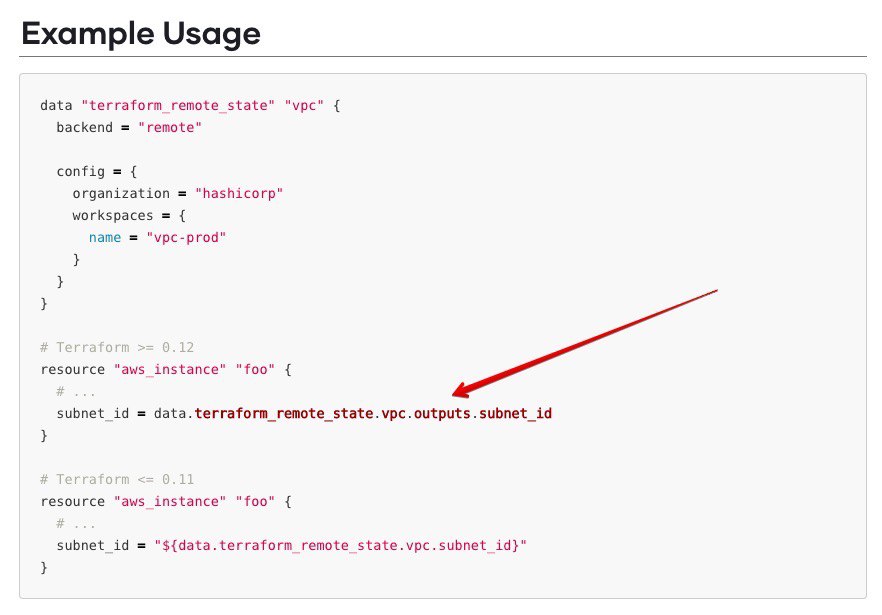Viewport: 882px width, 615px height.
Task: Click the blue "name" attribute
Action: (104, 237)
